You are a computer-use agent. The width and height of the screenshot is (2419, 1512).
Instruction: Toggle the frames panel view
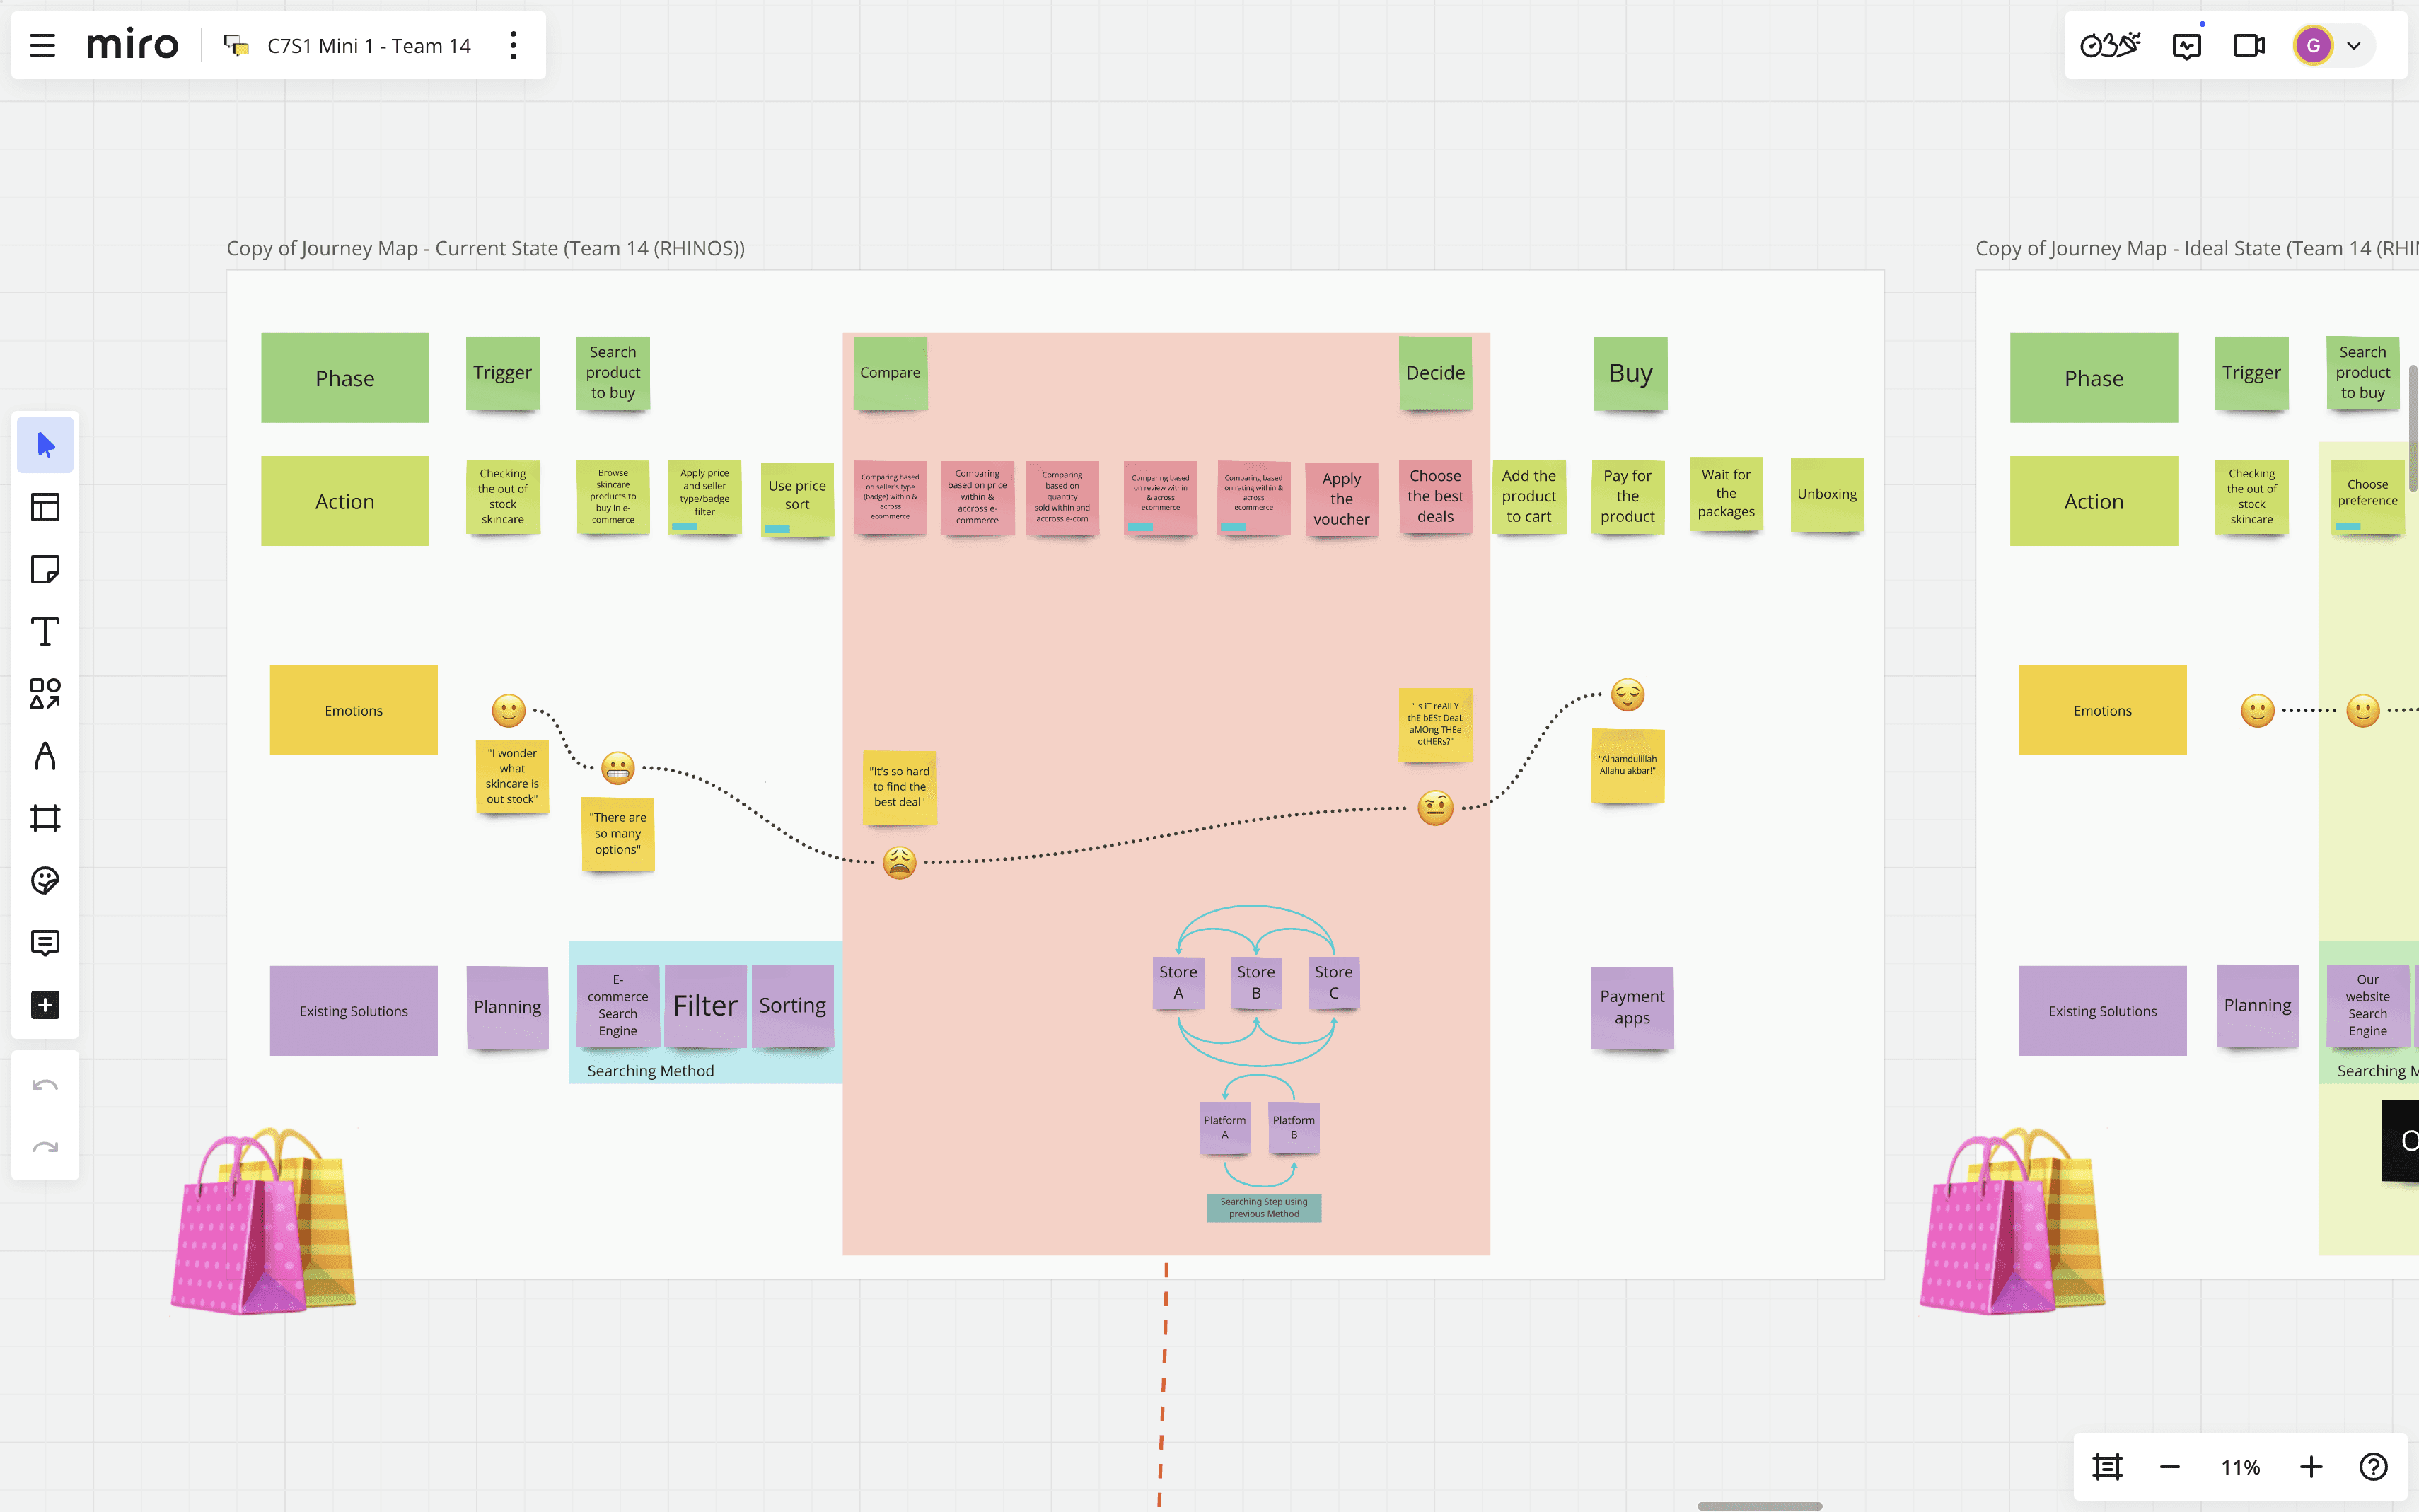(x=2107, y=1467)
